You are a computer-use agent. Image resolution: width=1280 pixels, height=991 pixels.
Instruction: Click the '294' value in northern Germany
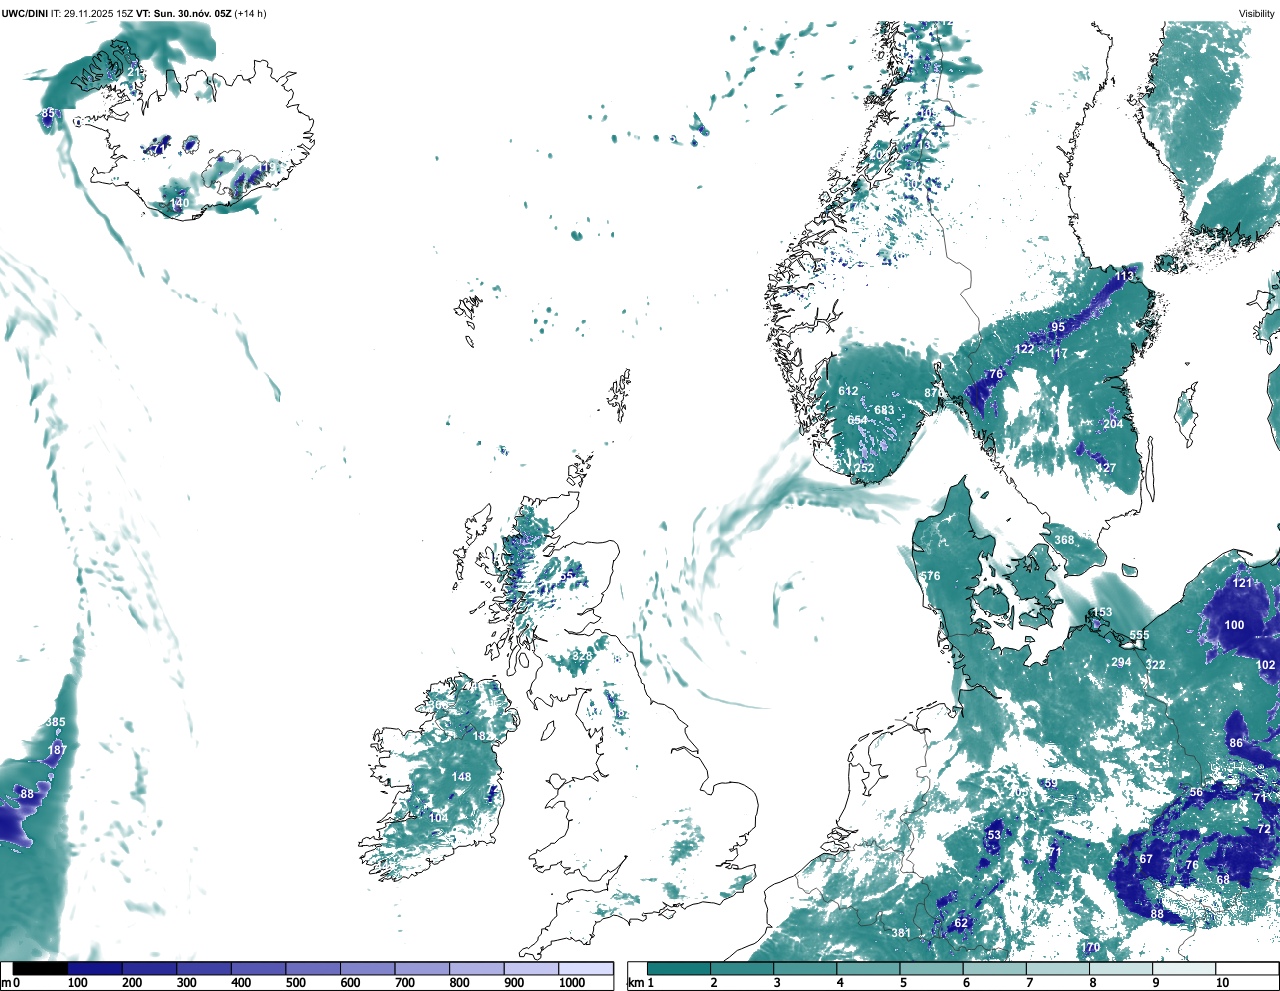tap(1121, 662)
